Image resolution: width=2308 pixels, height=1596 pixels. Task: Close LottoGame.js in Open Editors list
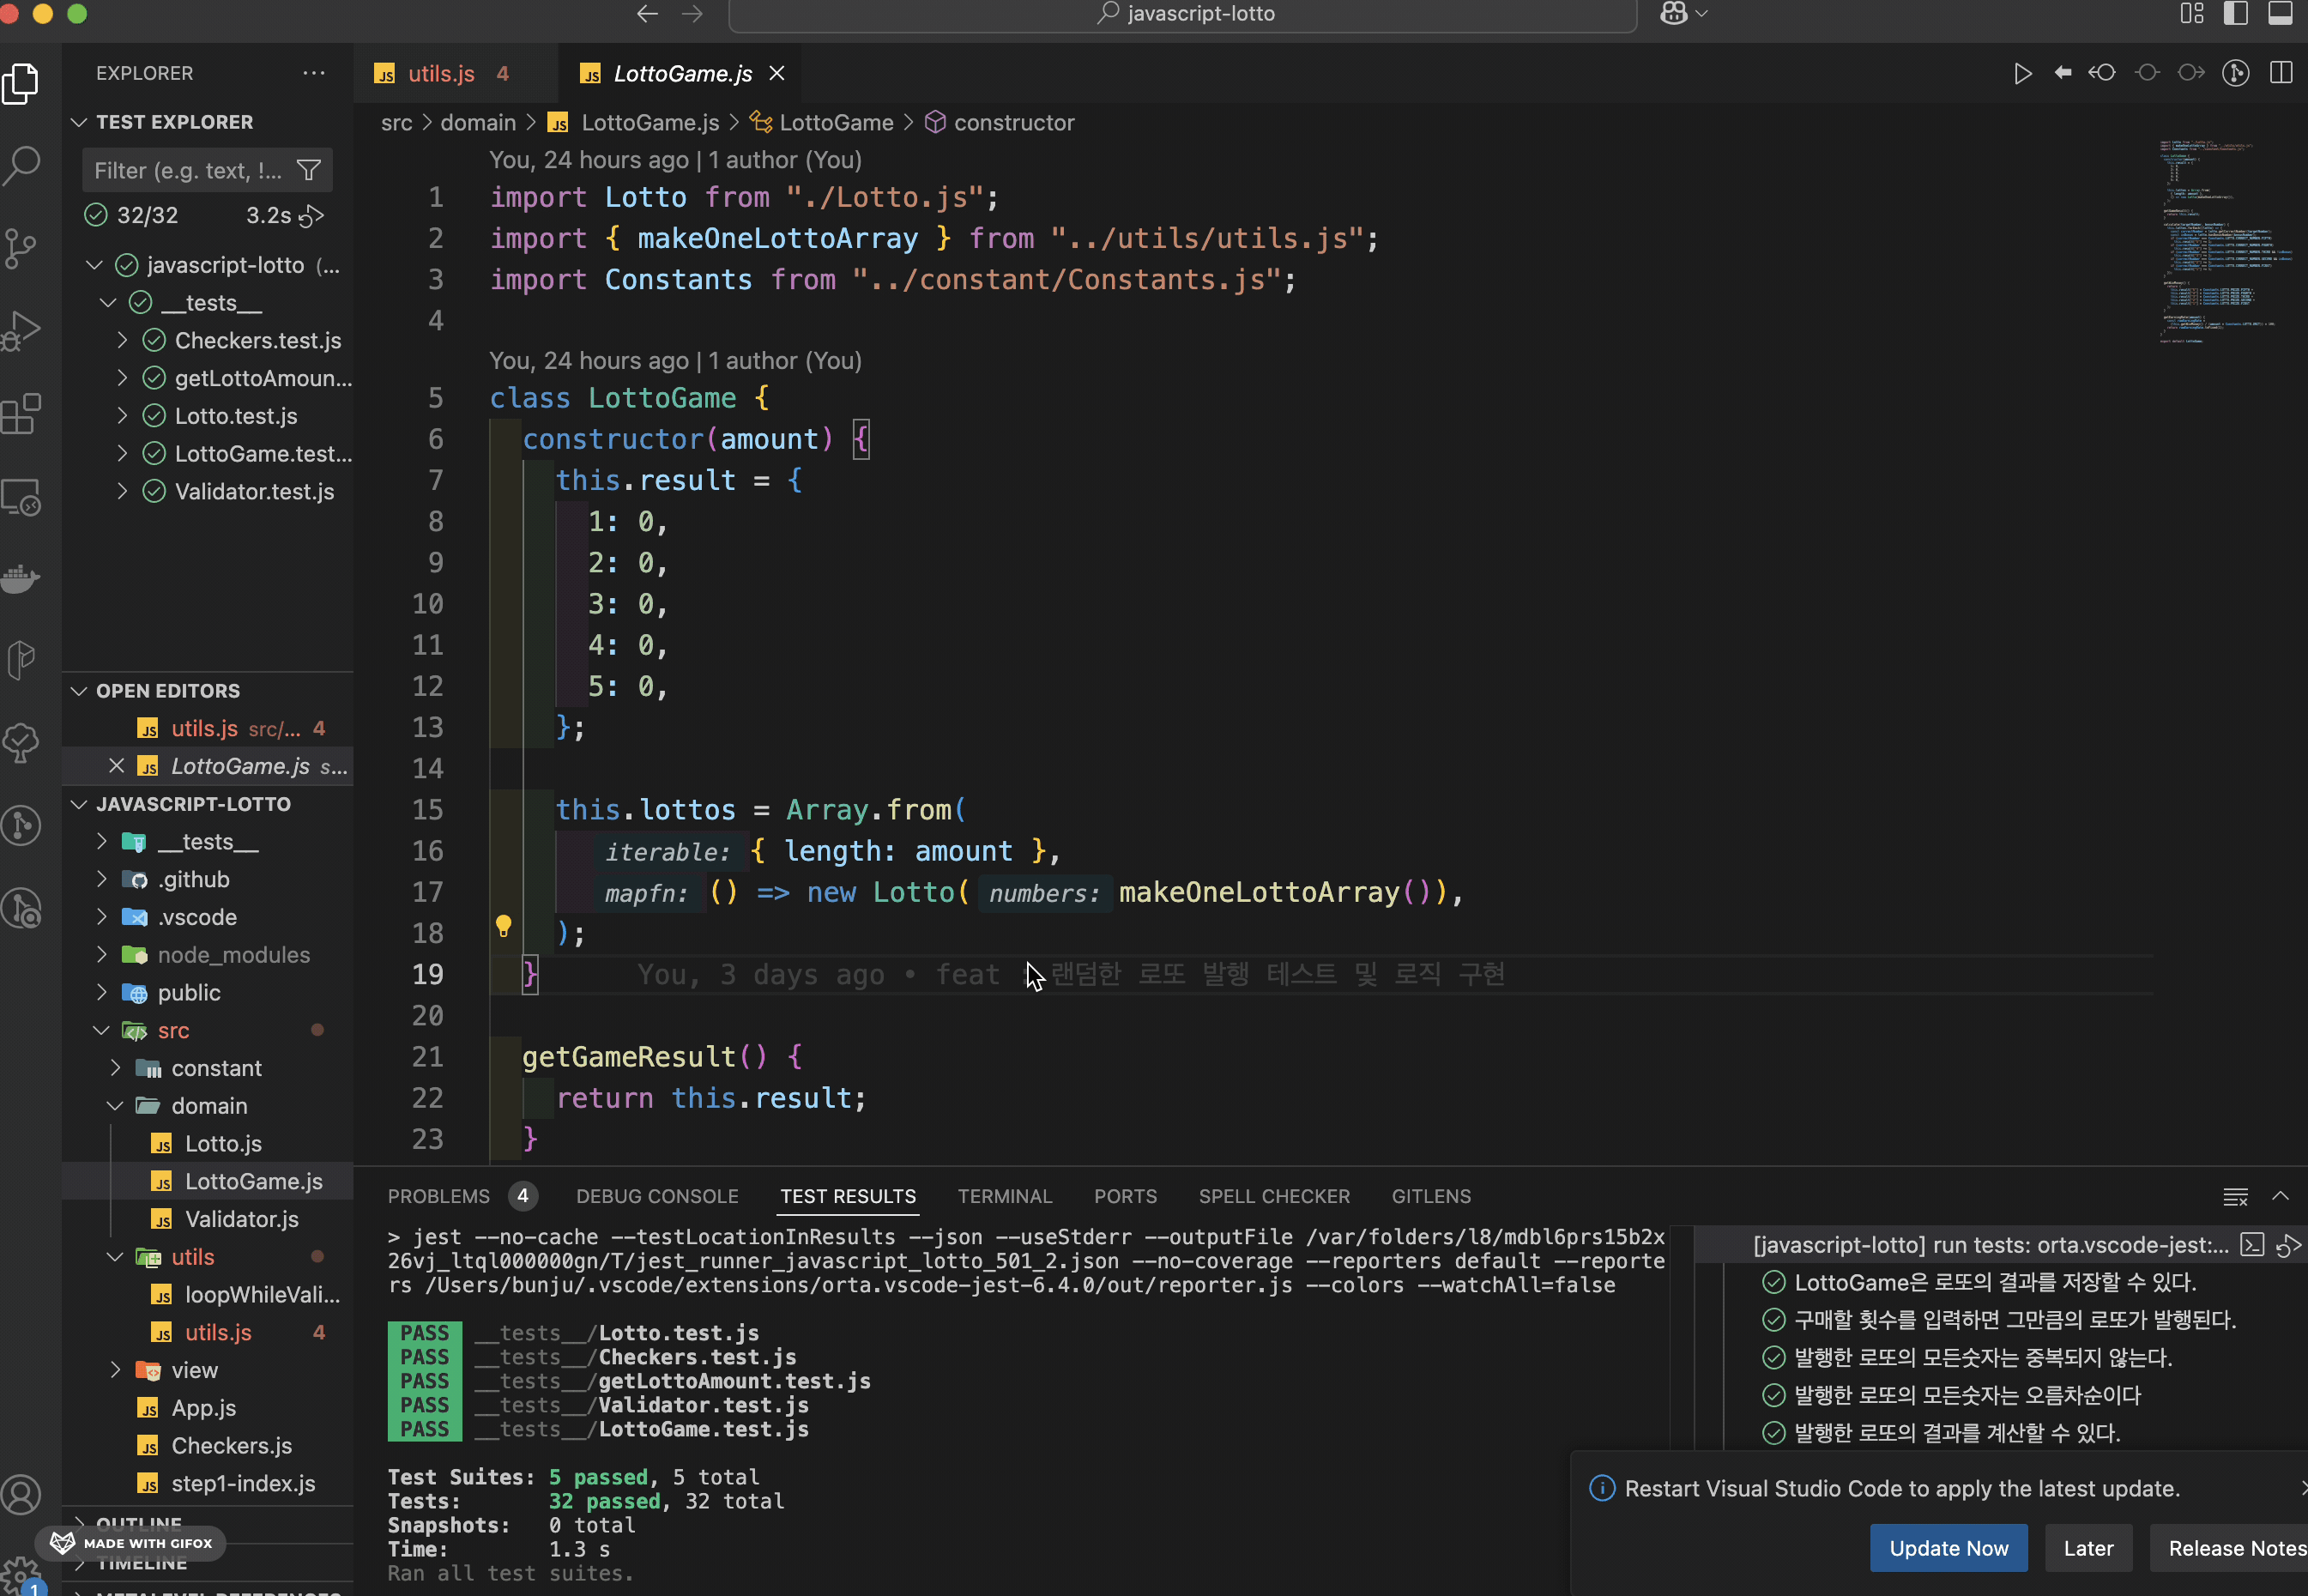pyautogui.click(x=116, y=766)
